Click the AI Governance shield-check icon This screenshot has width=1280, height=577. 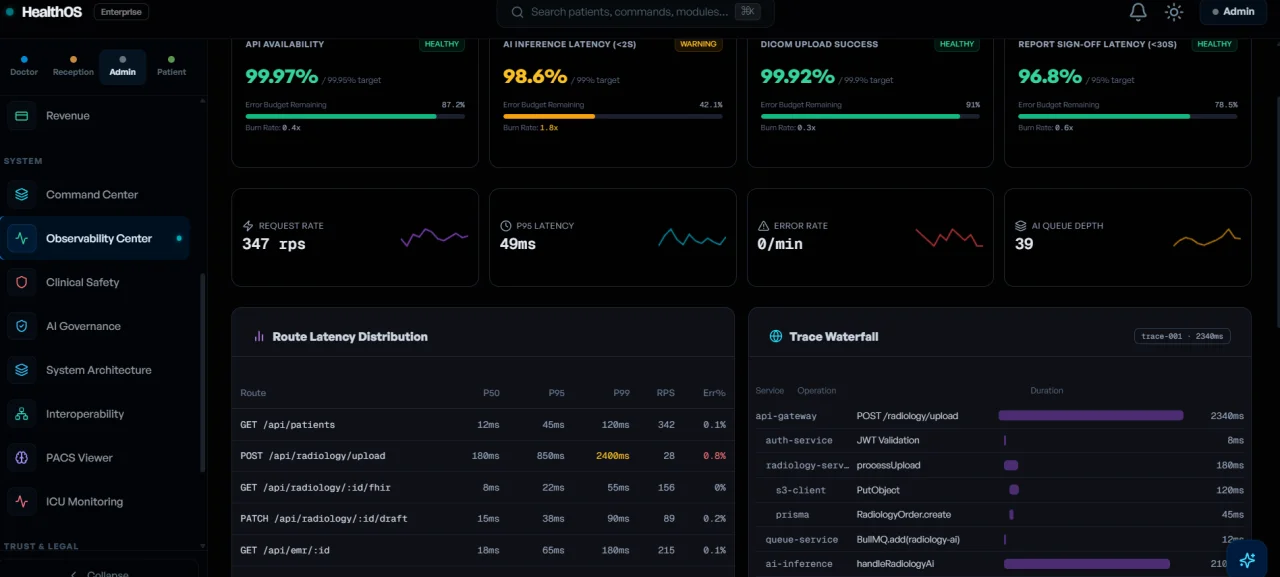pos(22,327)
